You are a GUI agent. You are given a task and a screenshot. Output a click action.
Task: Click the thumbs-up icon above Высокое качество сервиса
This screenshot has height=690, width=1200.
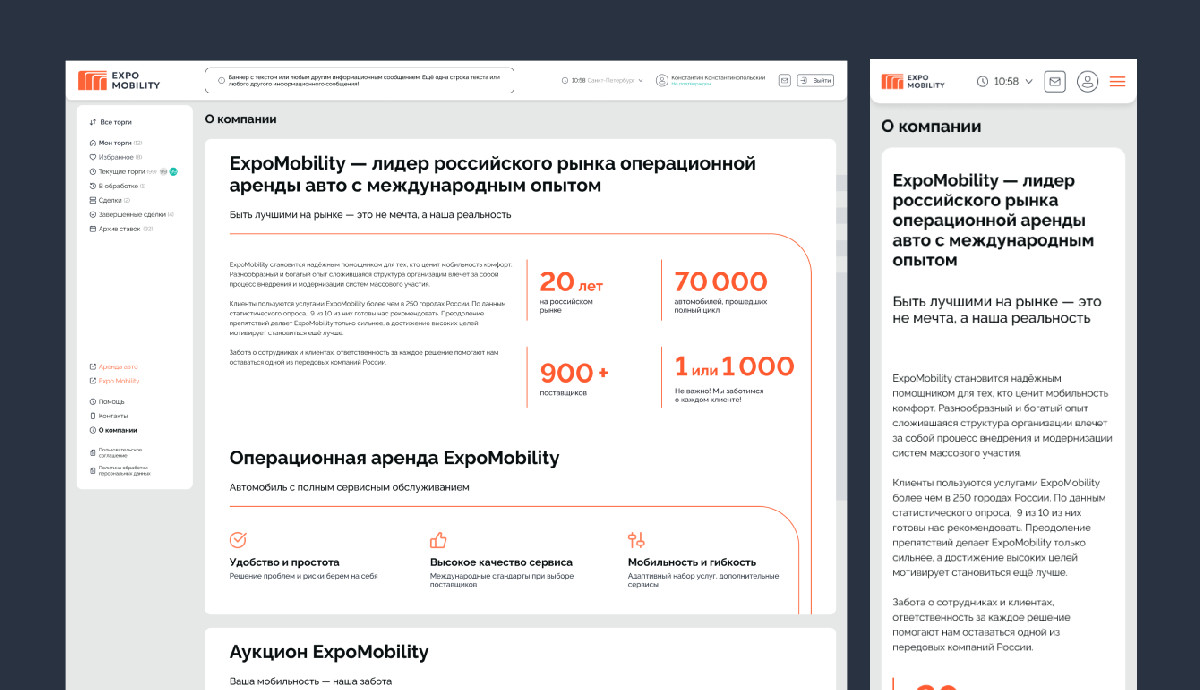tap(437, 540)
